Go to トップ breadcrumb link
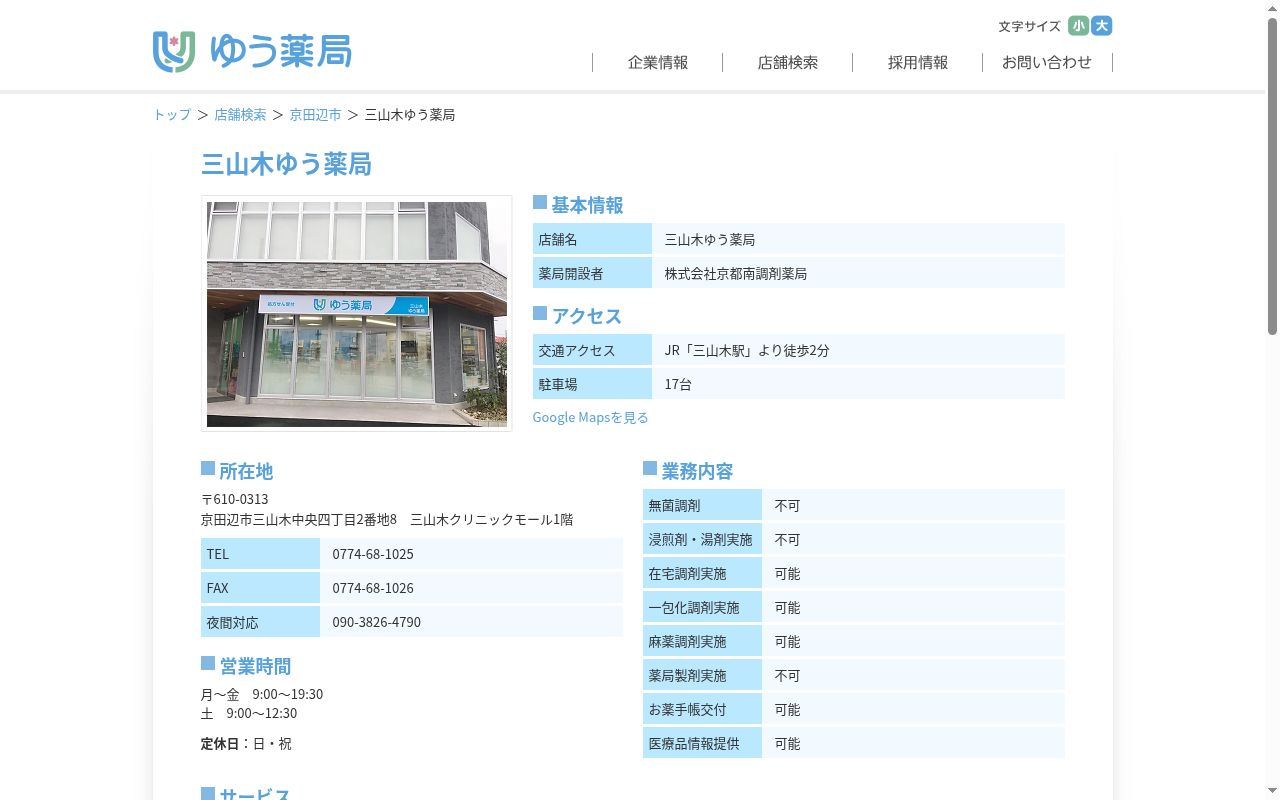The width and height of the screenshot is (1280, 800). coord(172,115)
